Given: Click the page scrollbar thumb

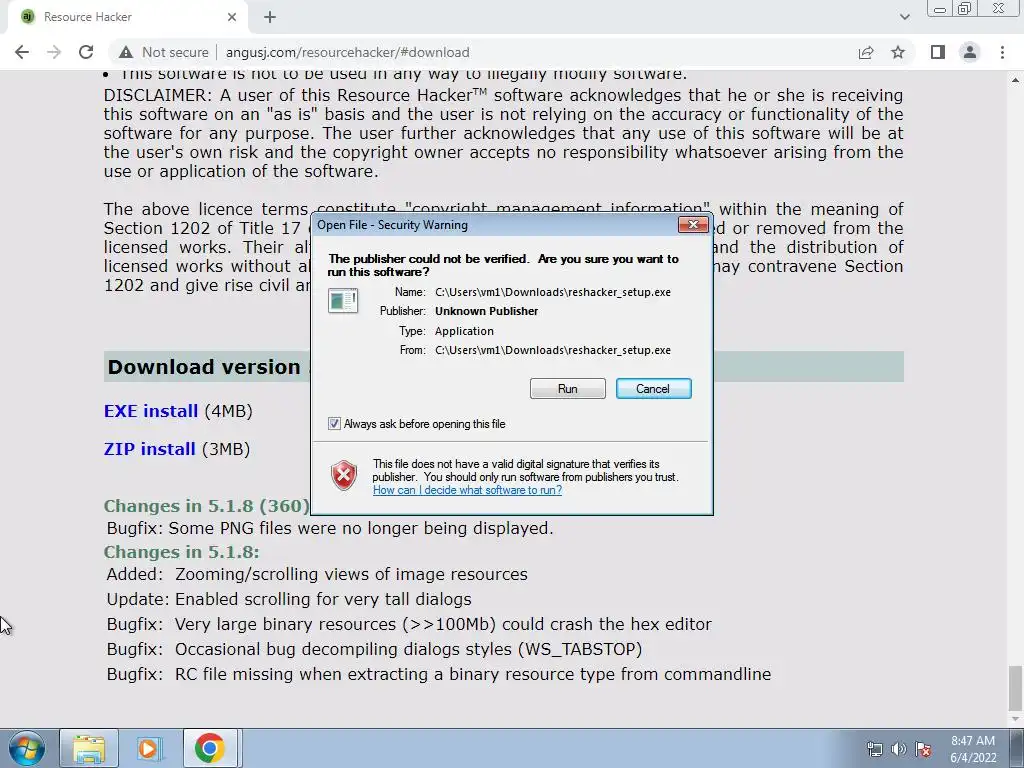Looking at the screenshot, I should [x=1015, y=686].
